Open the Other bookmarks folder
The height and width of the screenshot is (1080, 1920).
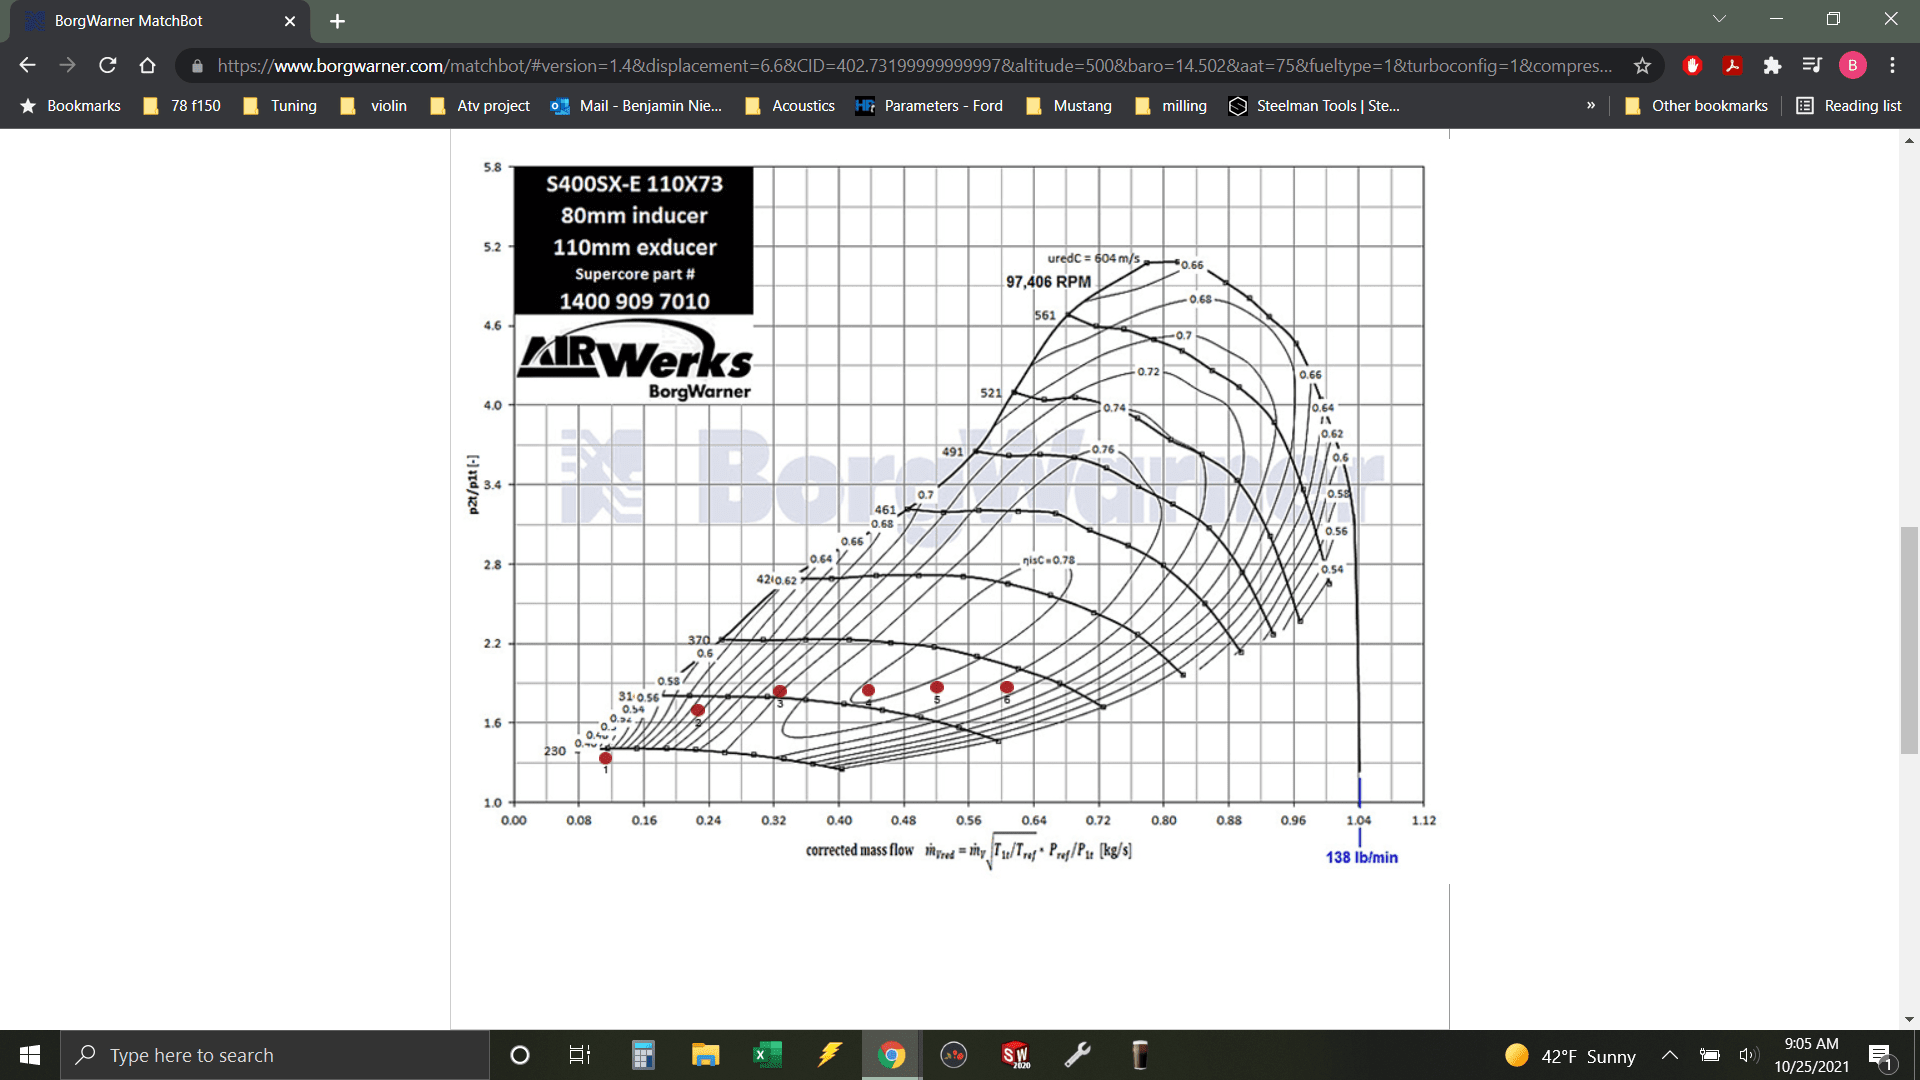[x=1696, y=106]
